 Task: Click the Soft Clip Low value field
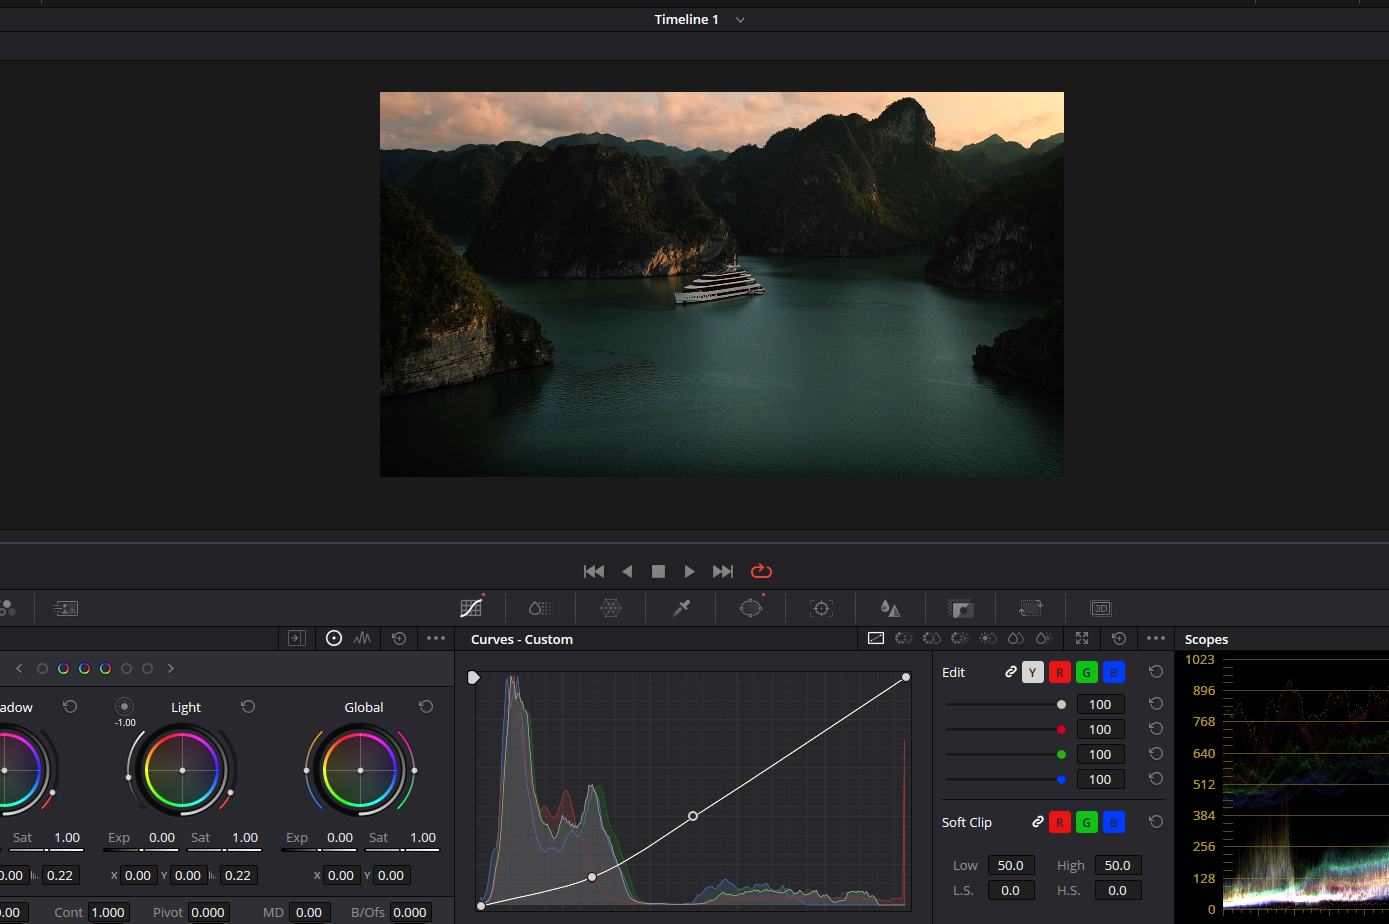tap(1011, 865)
